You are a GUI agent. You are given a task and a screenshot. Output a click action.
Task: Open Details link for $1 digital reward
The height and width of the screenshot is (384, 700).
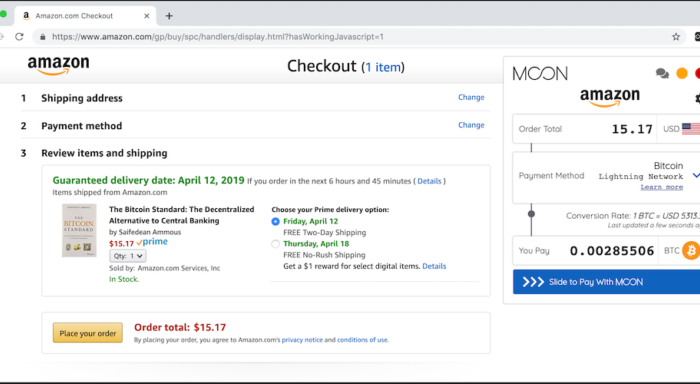tap(434, 266)
